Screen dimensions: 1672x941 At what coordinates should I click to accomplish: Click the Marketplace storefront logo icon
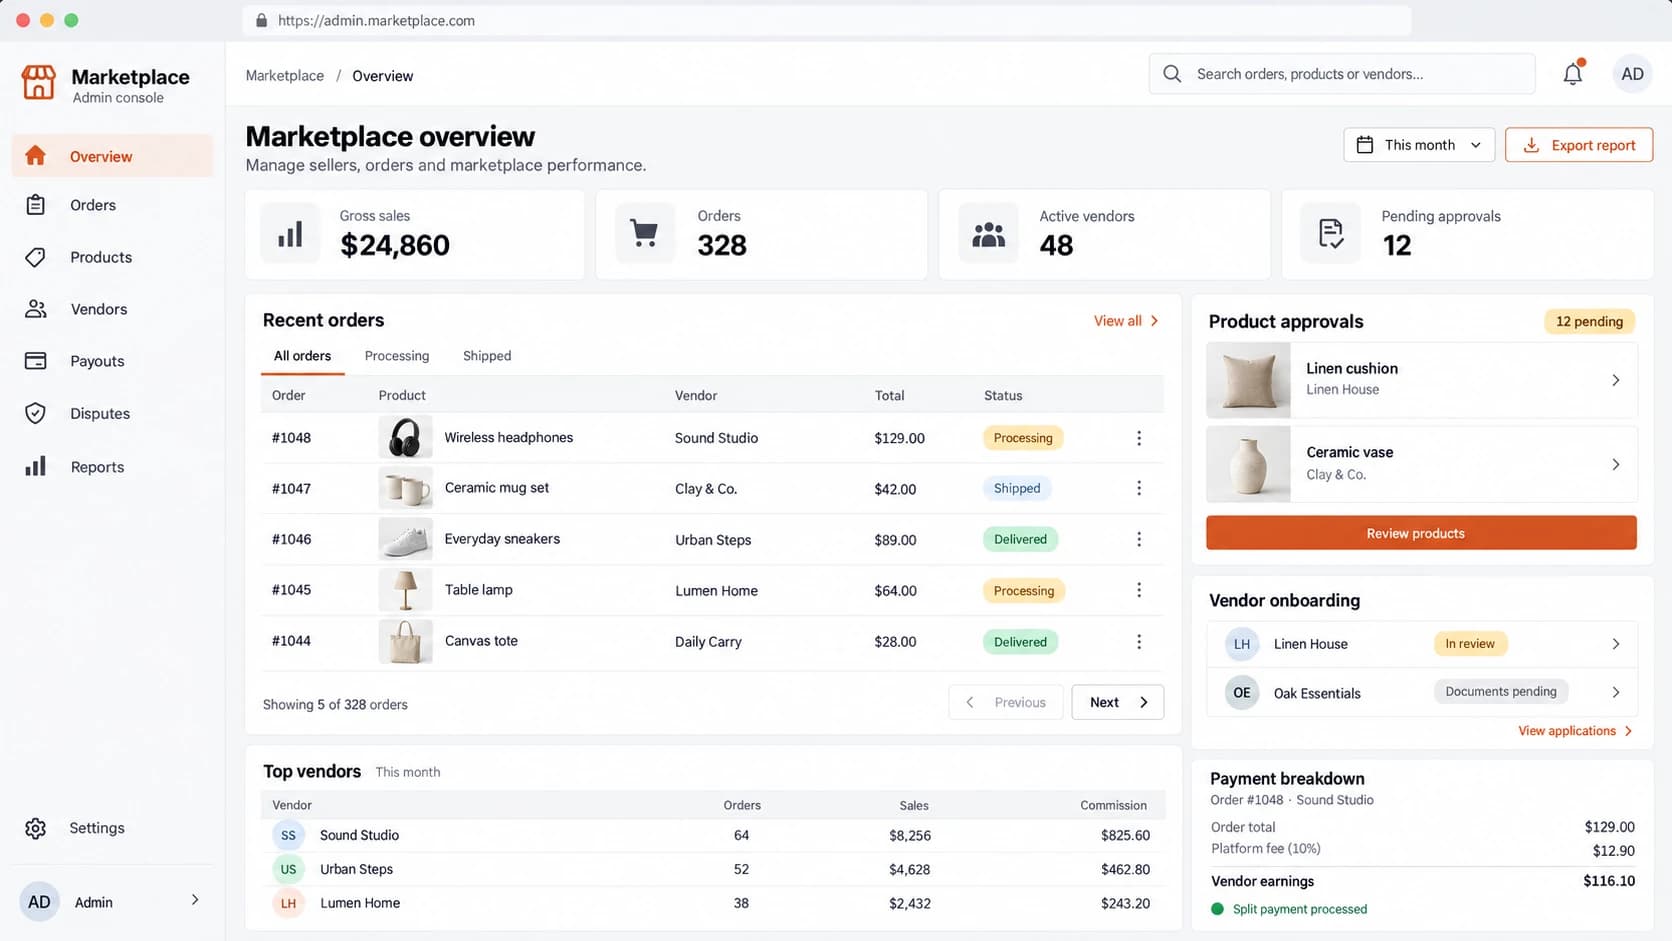pyautogui.click(x=39, y=83)
